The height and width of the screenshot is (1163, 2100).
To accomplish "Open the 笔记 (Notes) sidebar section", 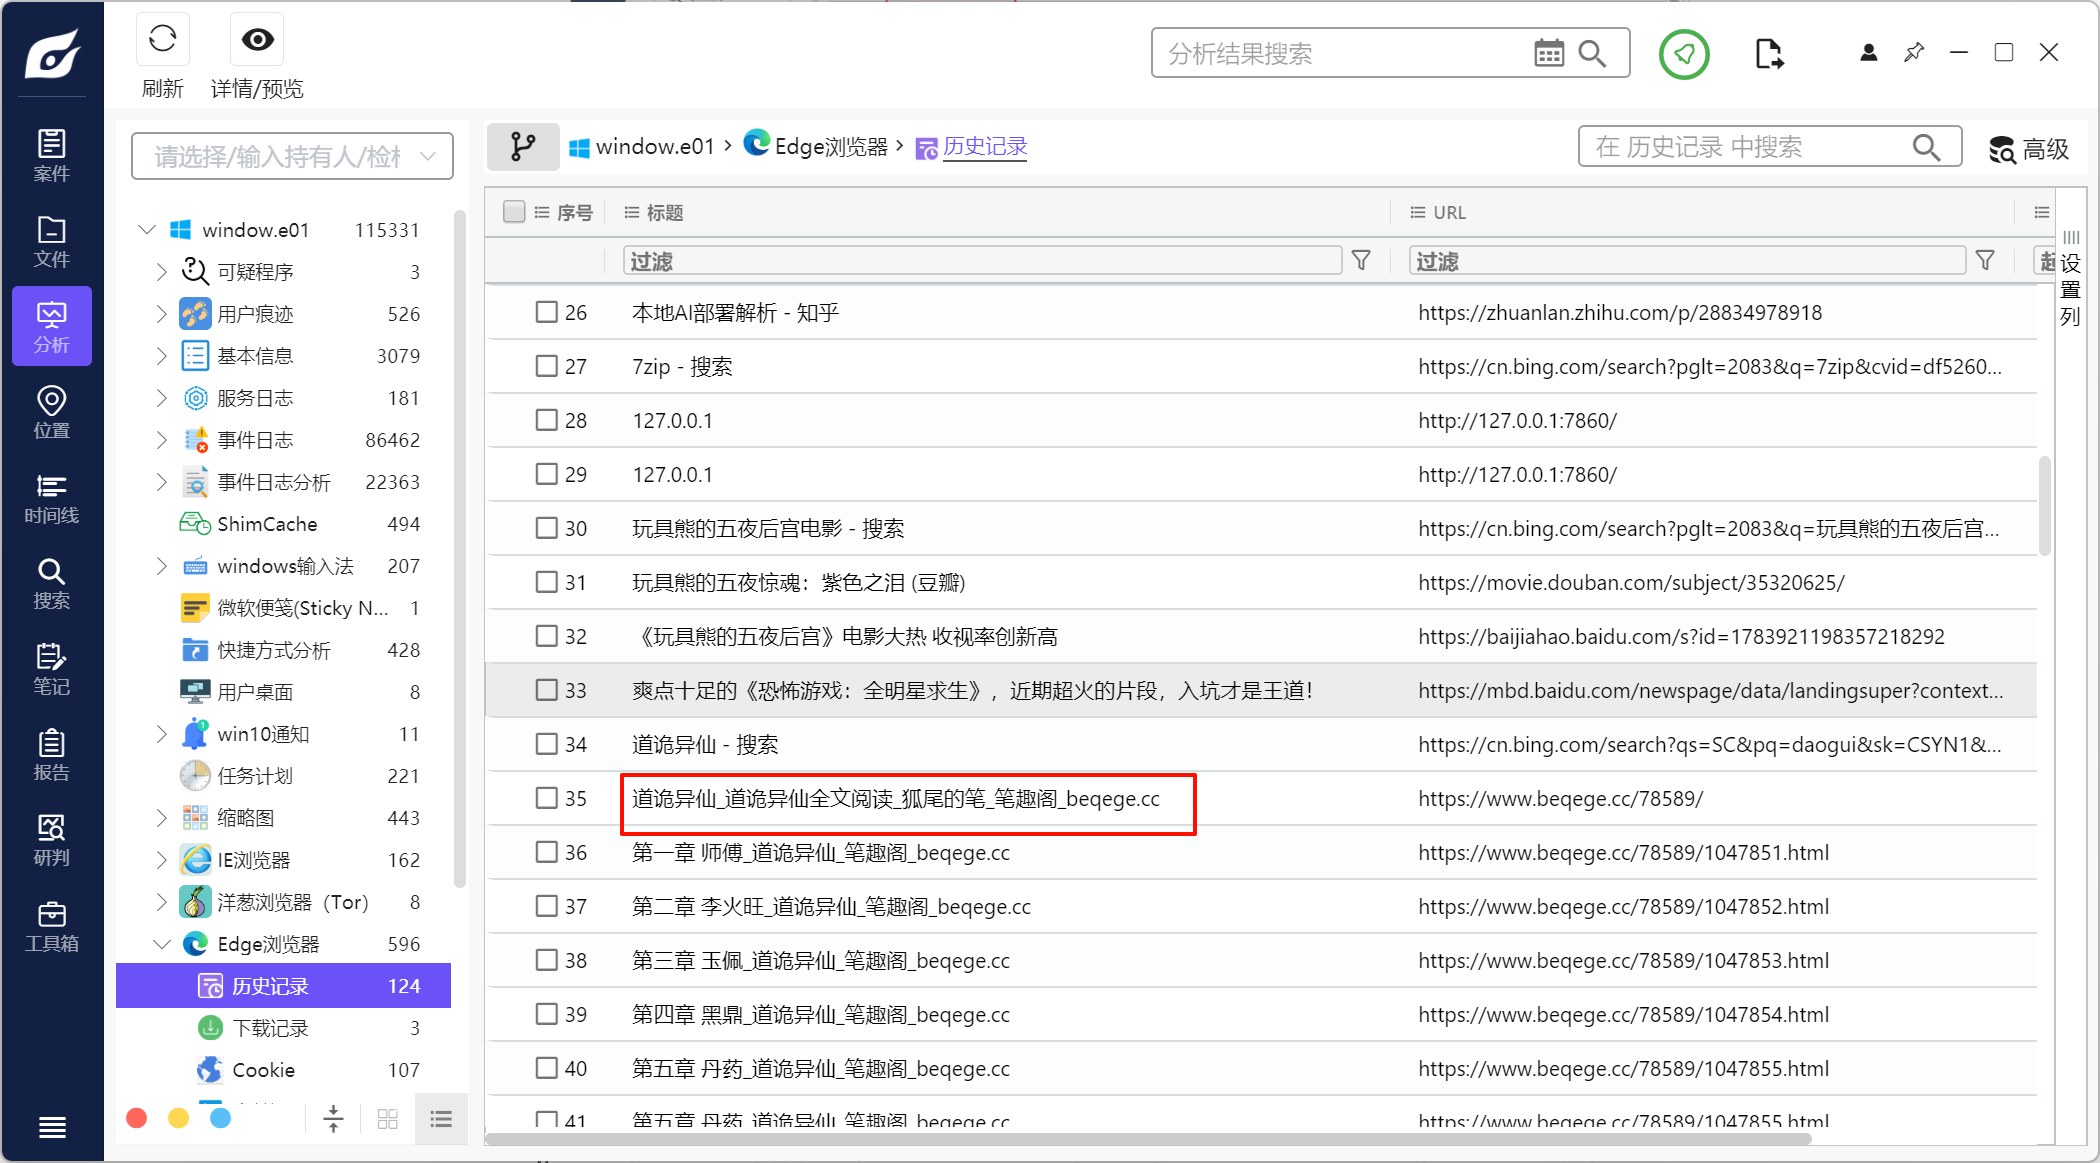I will pos(52,669).
